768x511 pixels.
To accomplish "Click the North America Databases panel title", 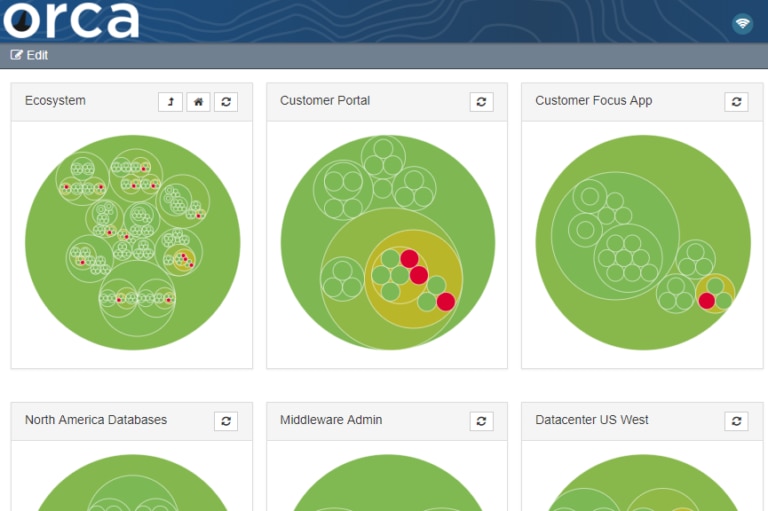I will pos(96,420).
